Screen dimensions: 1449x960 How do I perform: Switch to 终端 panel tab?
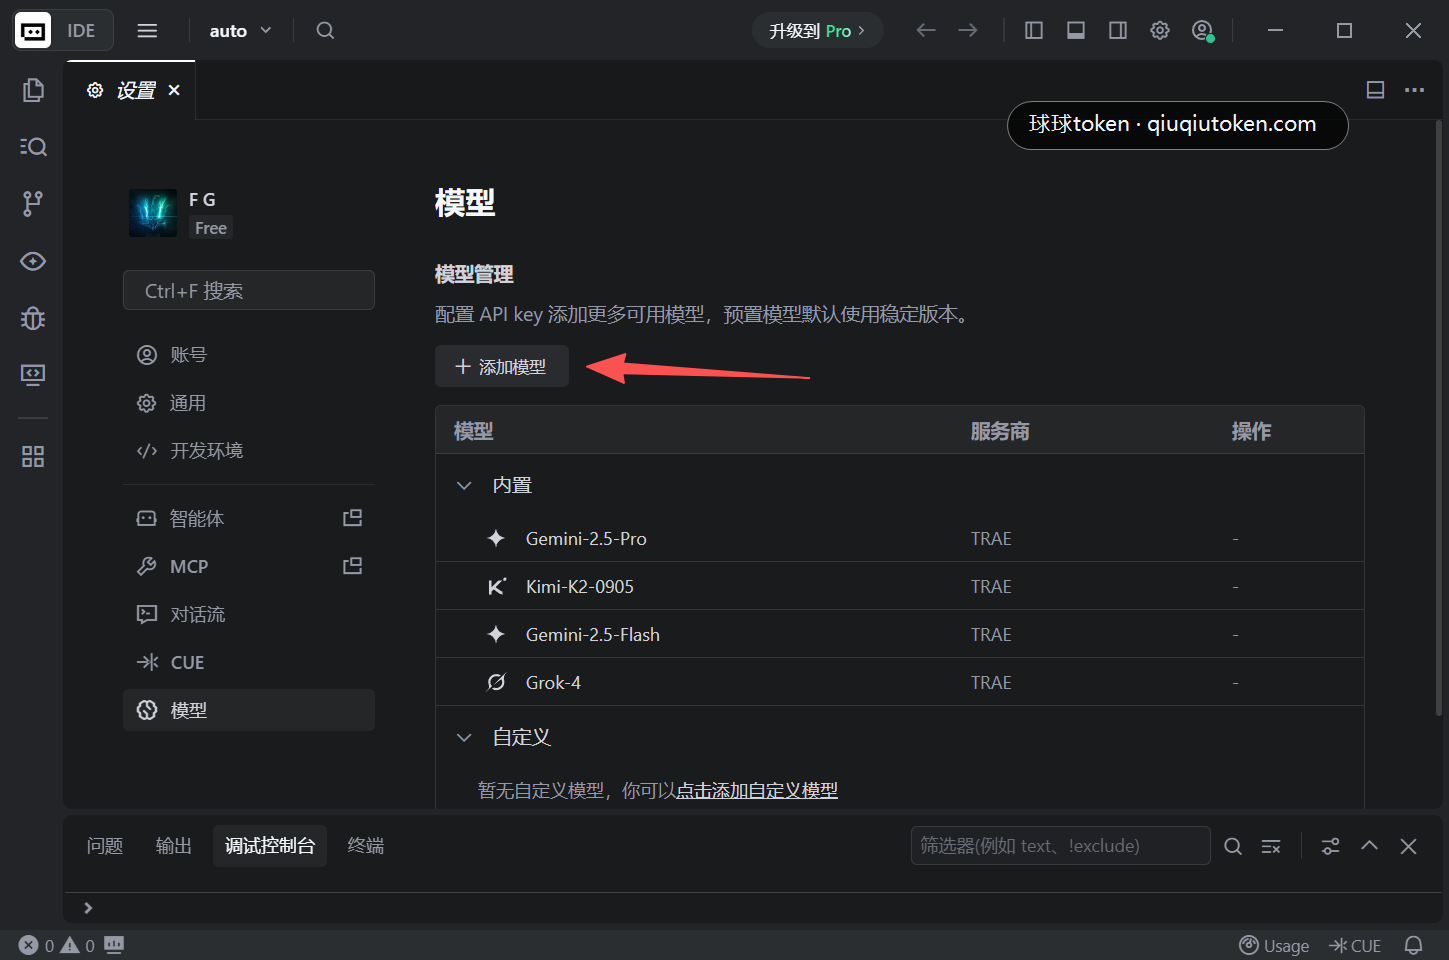coord(366,846)
